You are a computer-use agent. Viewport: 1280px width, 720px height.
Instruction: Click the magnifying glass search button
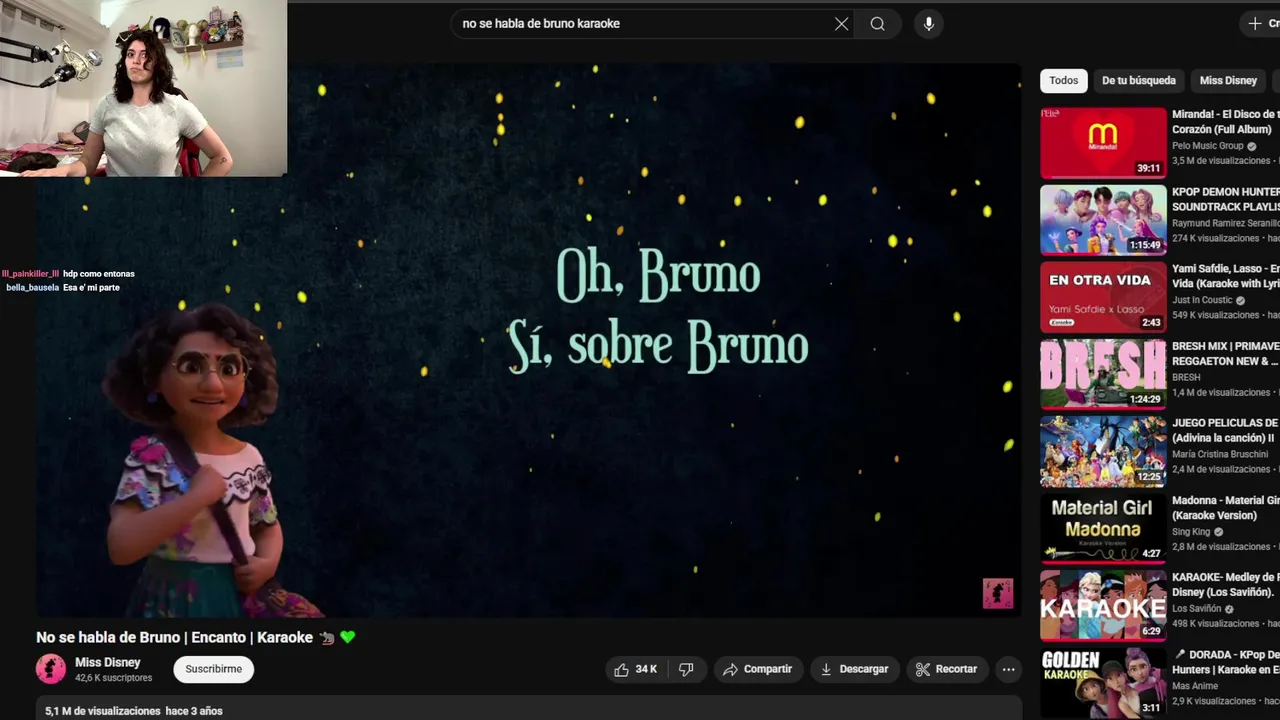point(877,24)
